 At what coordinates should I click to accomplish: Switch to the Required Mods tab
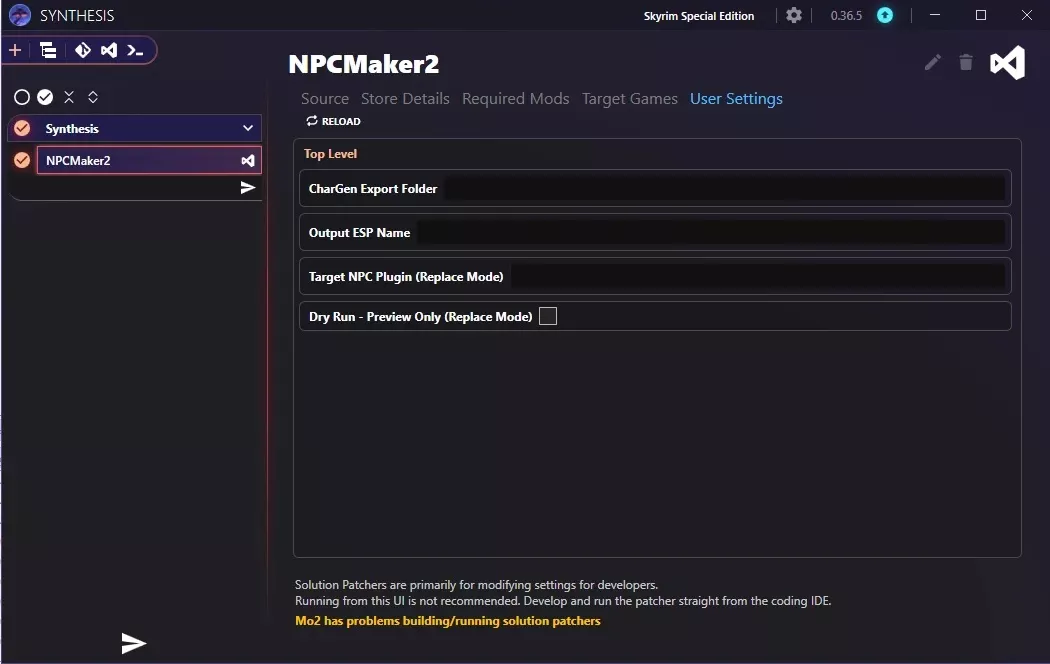(x=516, y=98)
